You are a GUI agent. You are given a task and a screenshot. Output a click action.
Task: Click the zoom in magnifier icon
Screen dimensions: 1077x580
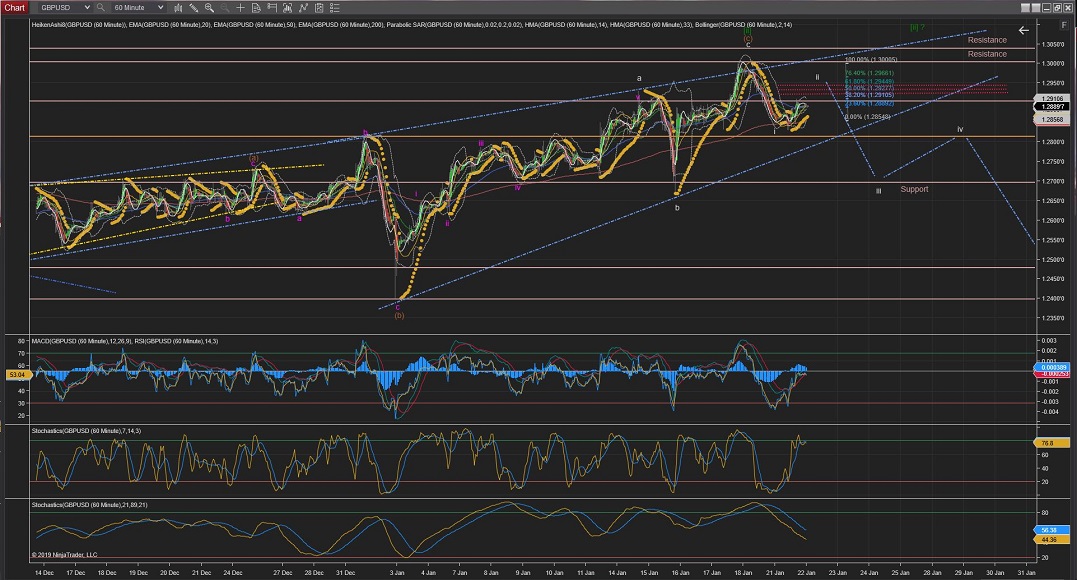(x=208, y=7)
